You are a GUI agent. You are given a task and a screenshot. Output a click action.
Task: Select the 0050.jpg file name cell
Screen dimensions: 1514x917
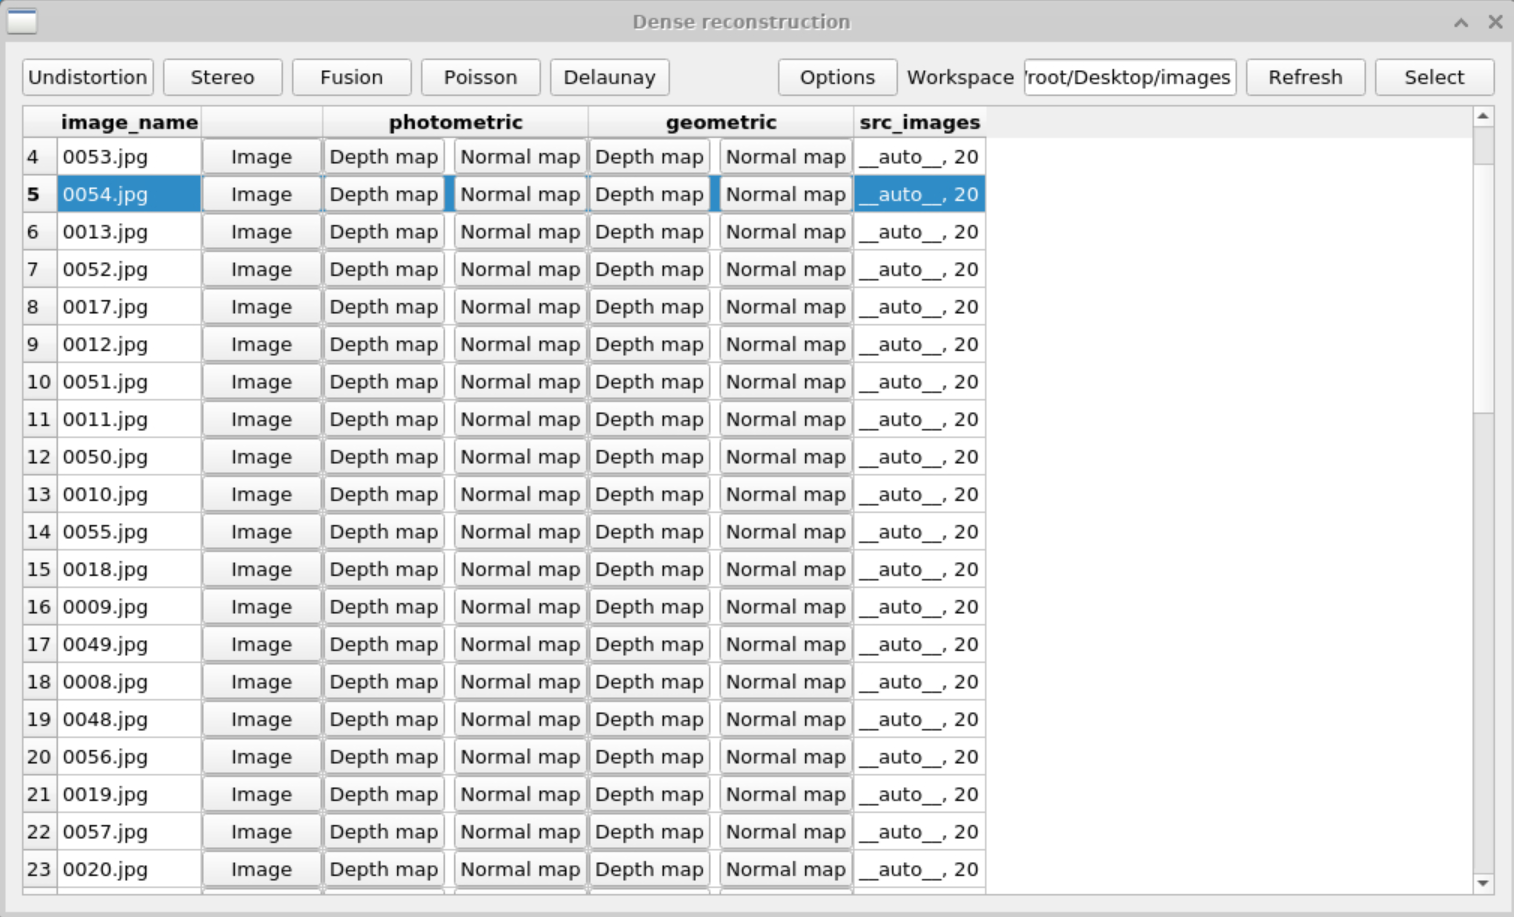(x=129, y=457)
